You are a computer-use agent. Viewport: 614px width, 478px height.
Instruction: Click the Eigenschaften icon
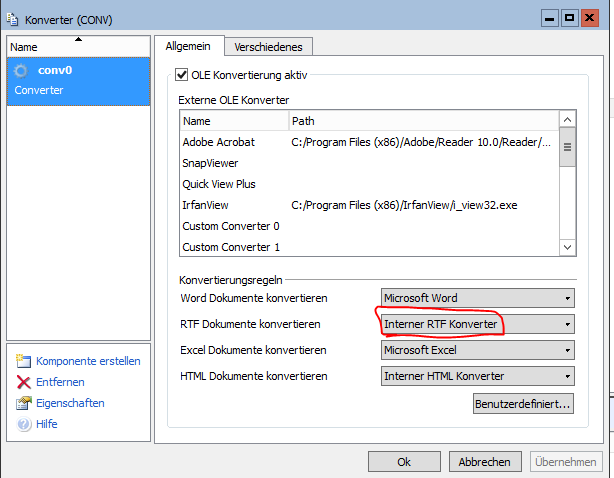click(x=24, y=403)
